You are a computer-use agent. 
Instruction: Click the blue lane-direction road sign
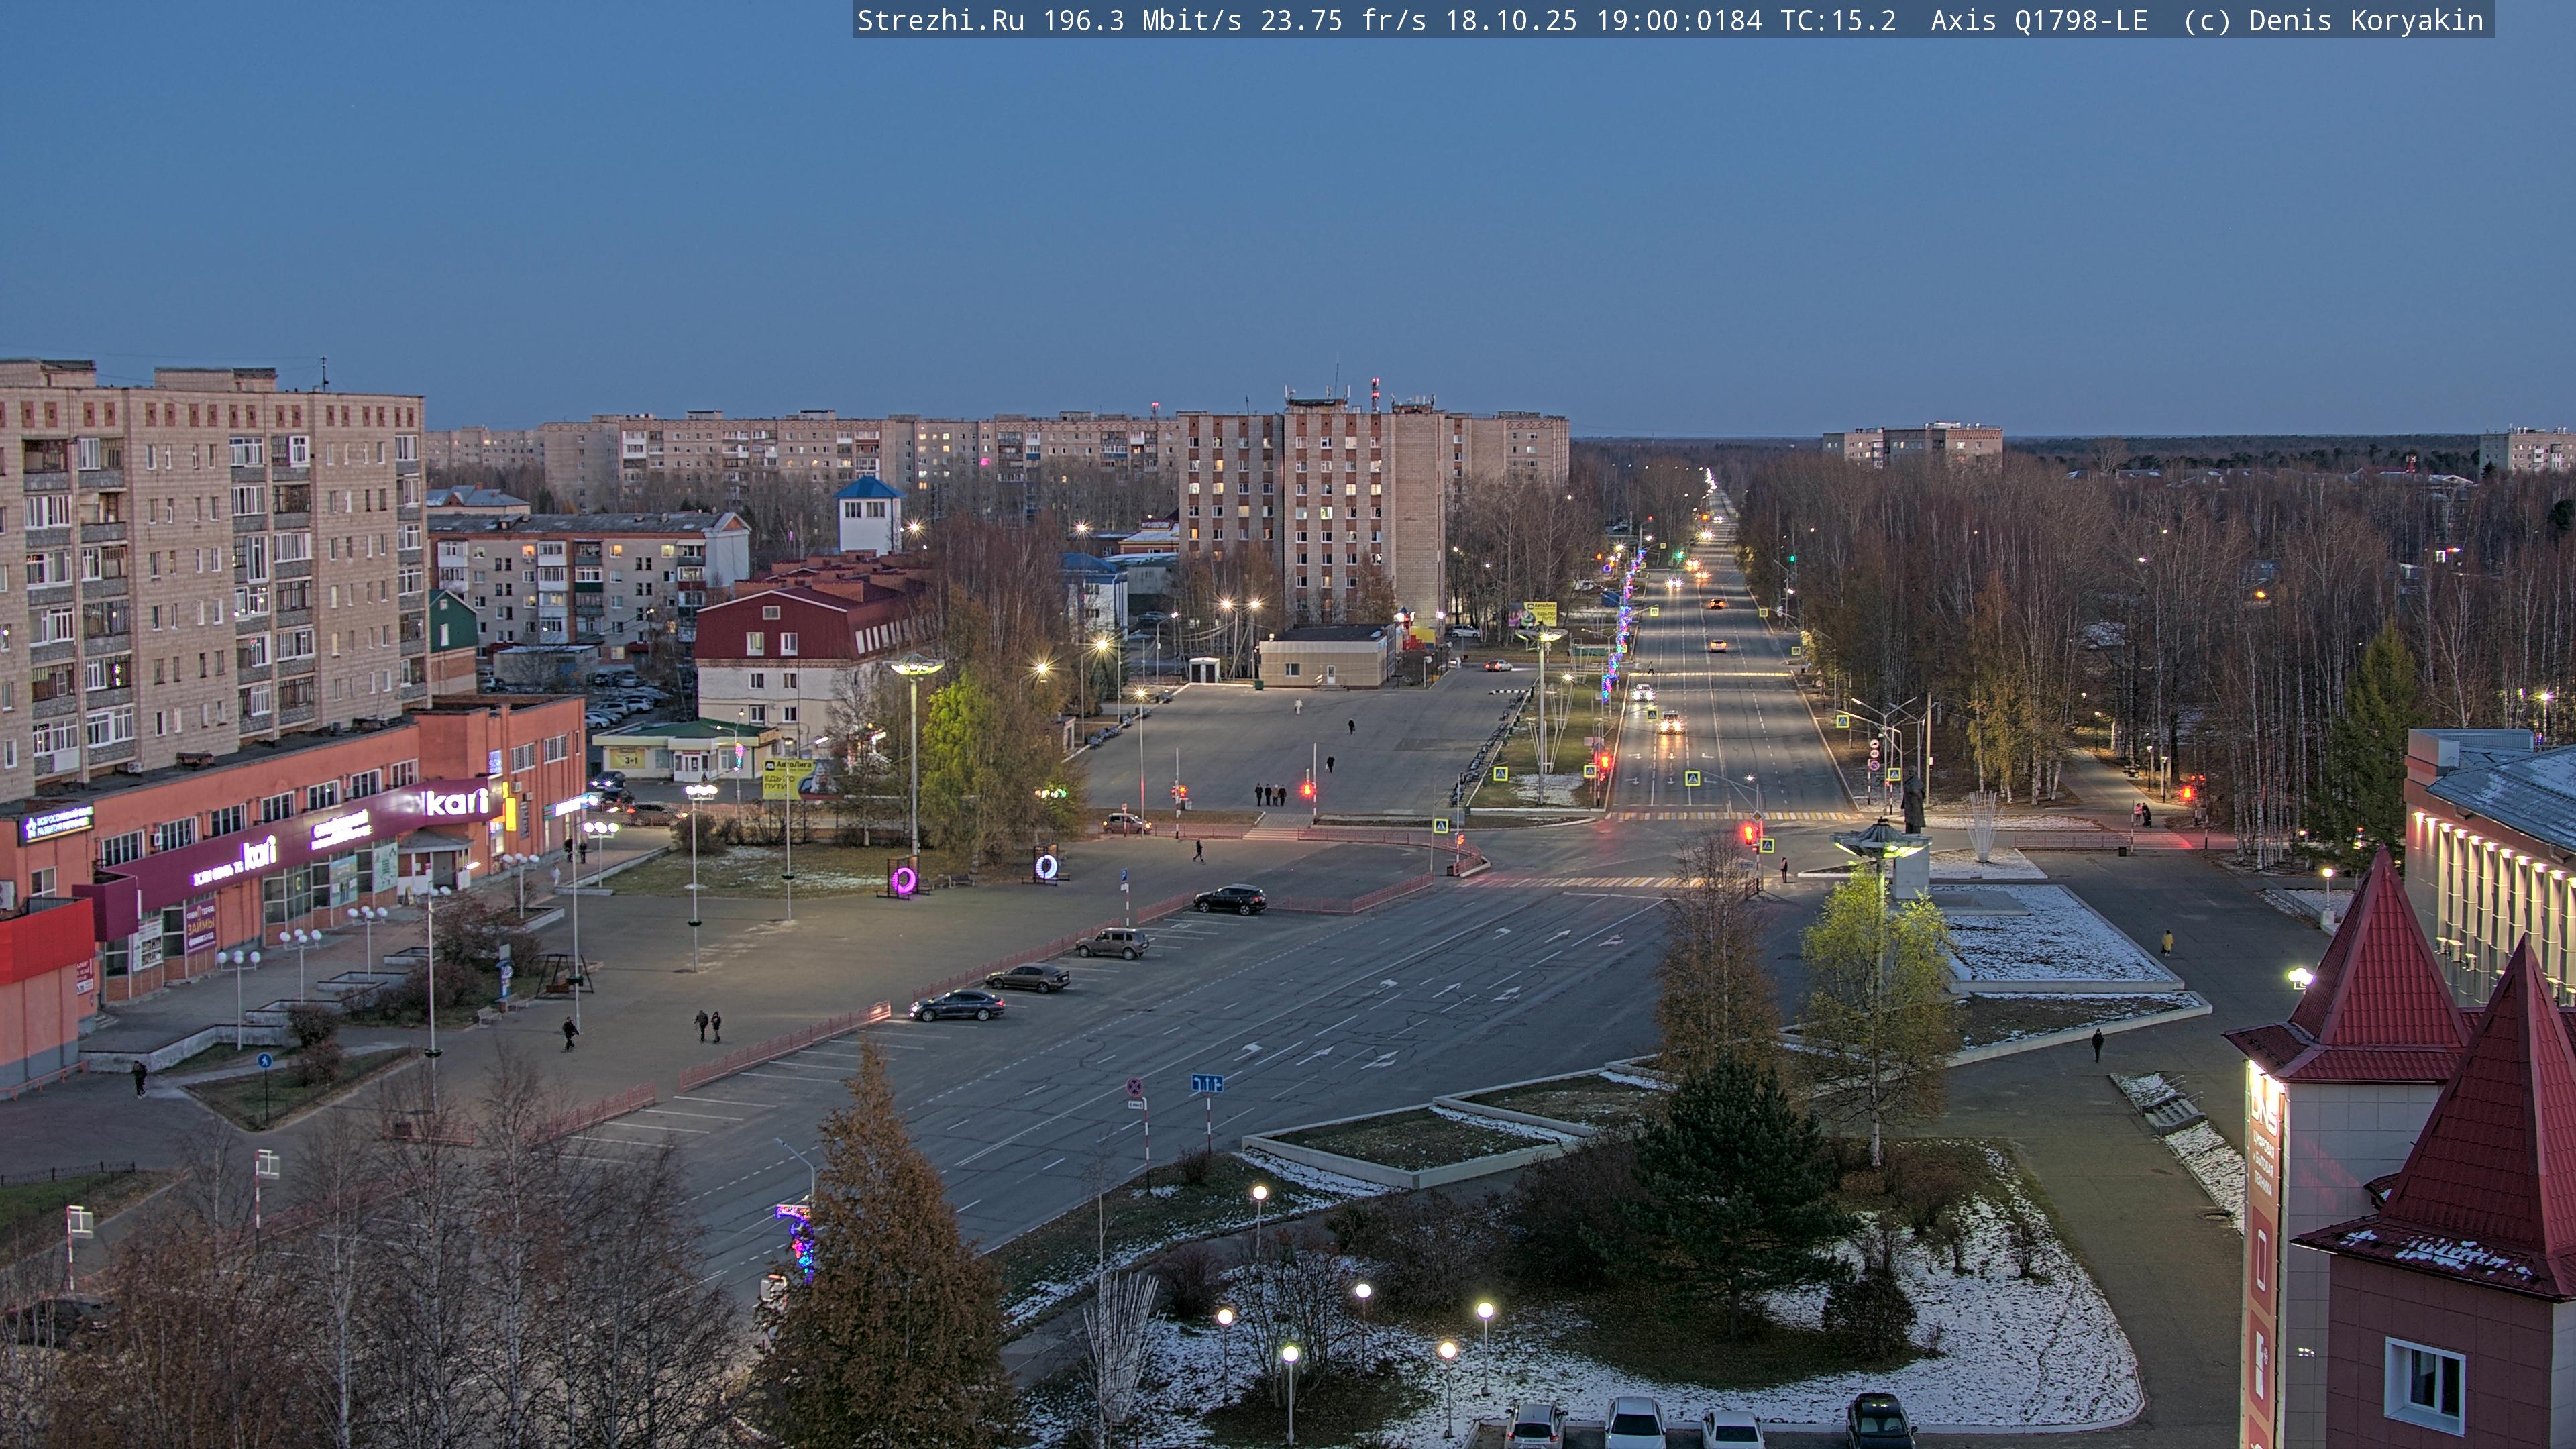click(x=1207, y=1083)
